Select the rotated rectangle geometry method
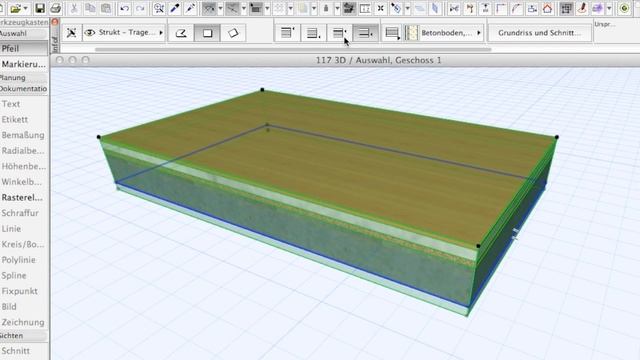The image size is (640, 360). pos(233,33)
